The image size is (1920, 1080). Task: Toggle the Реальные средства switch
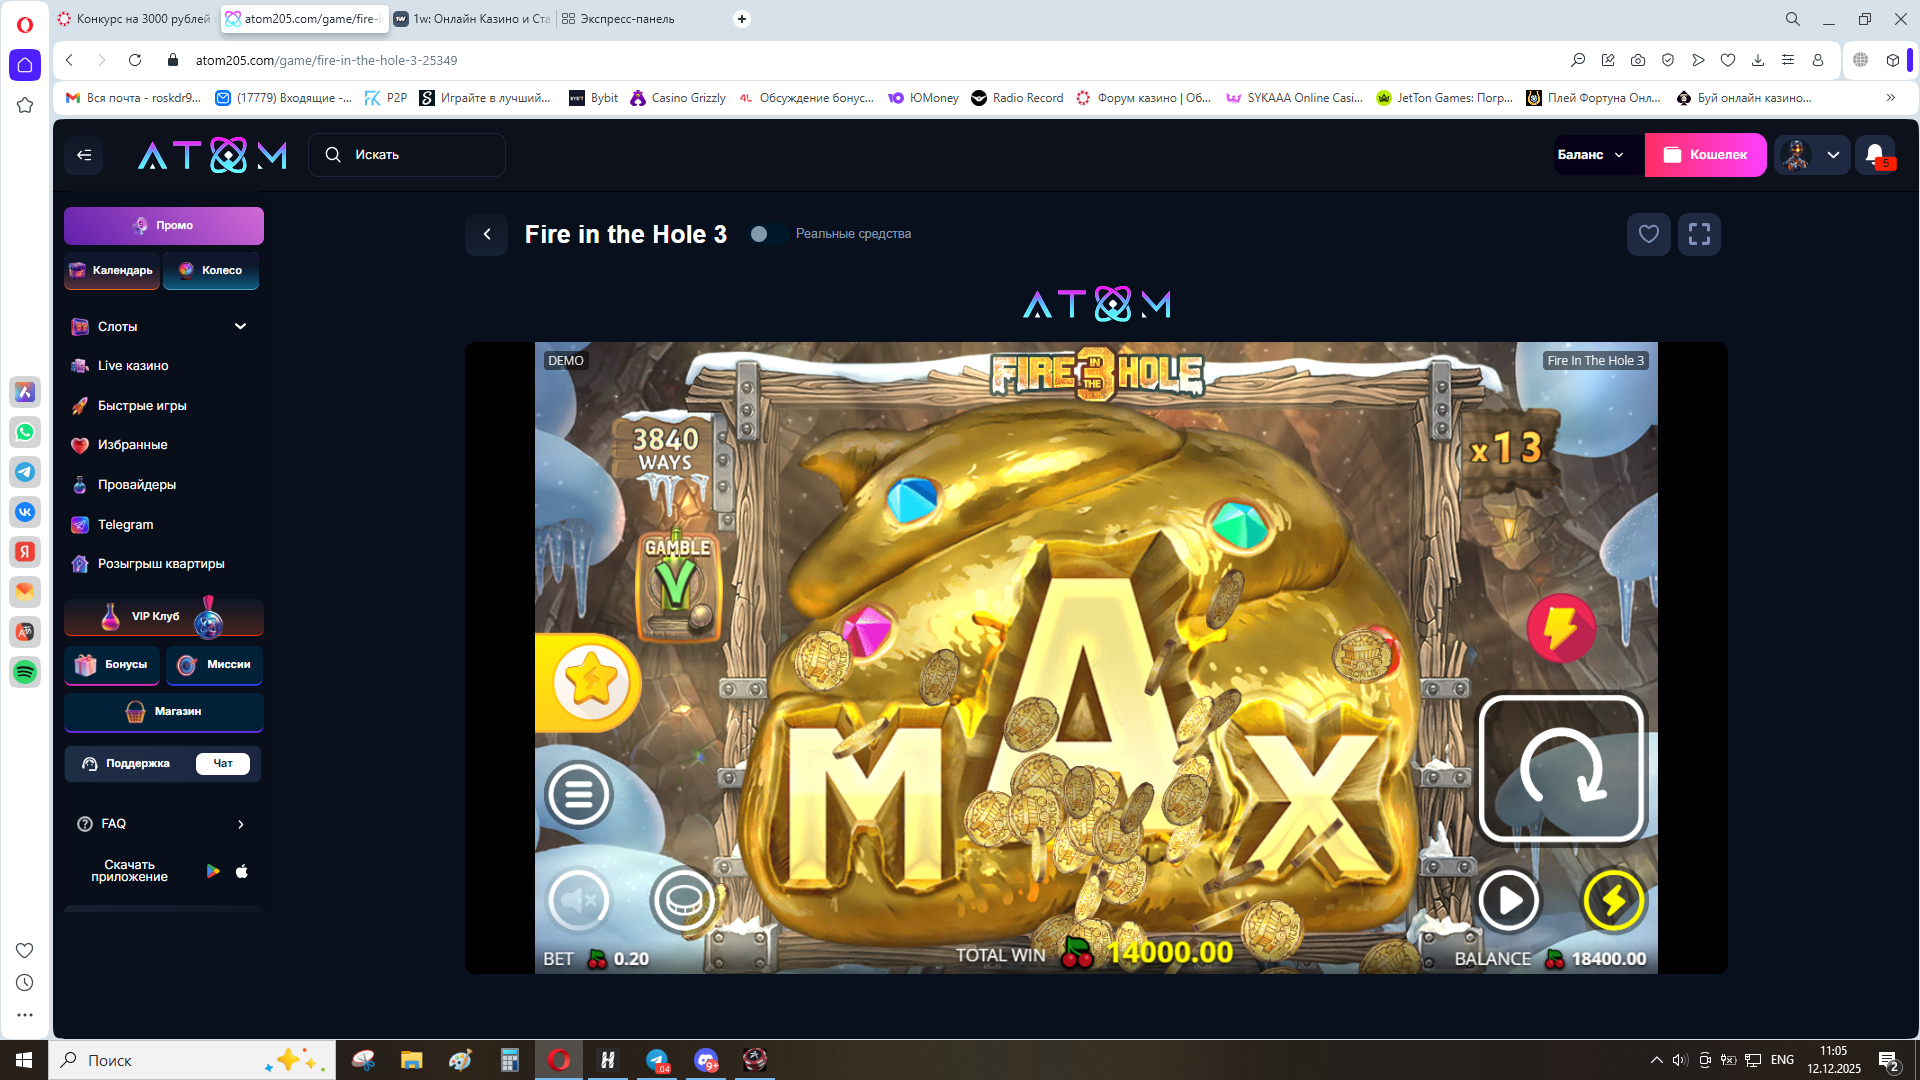766,234
